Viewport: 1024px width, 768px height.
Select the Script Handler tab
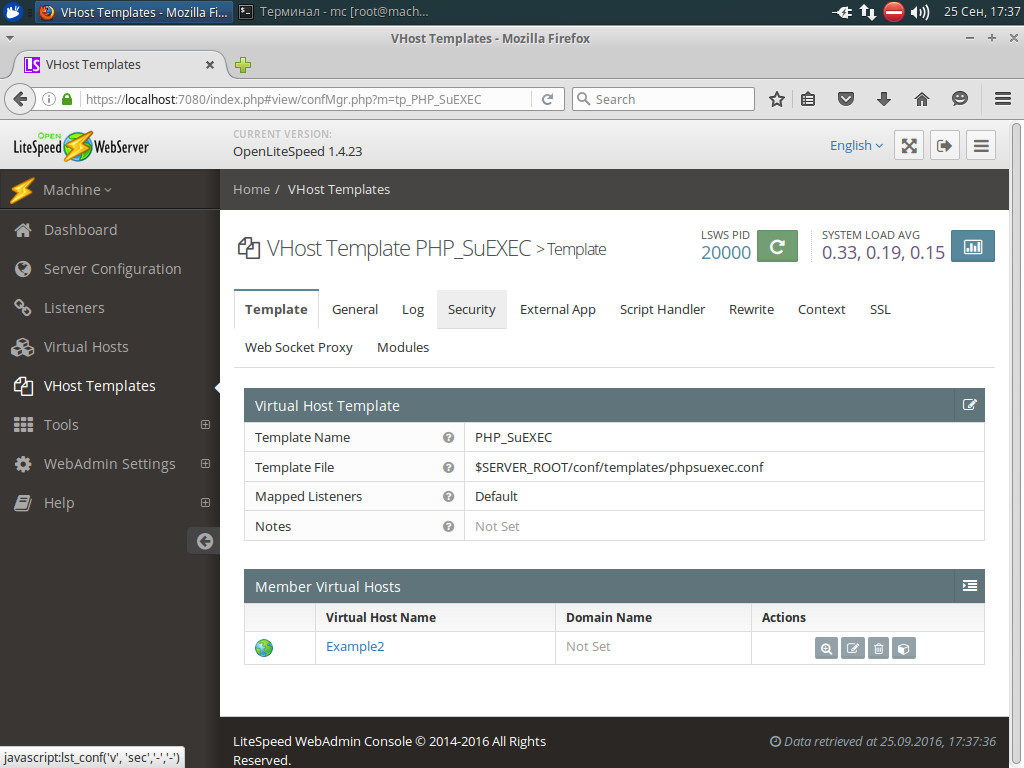click(662, 310)
